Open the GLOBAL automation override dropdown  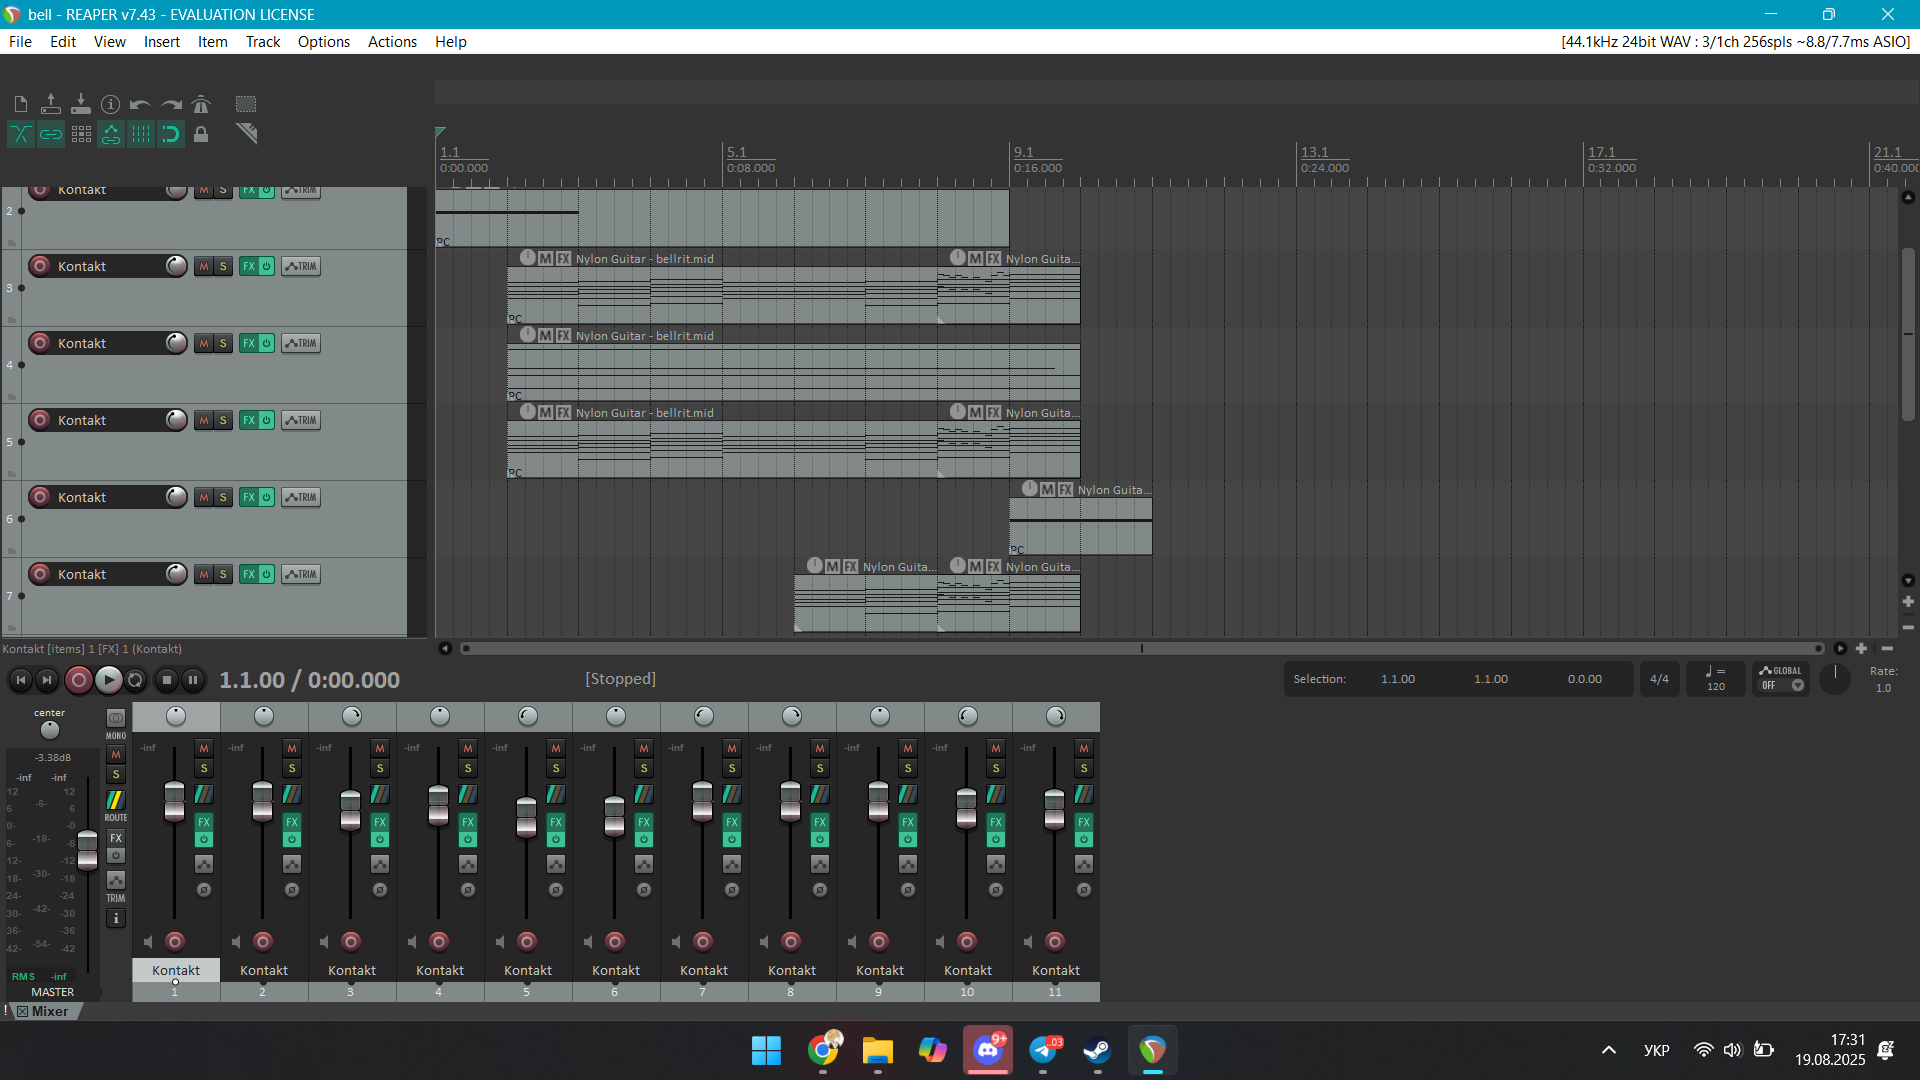click(x=1797, y=685)
